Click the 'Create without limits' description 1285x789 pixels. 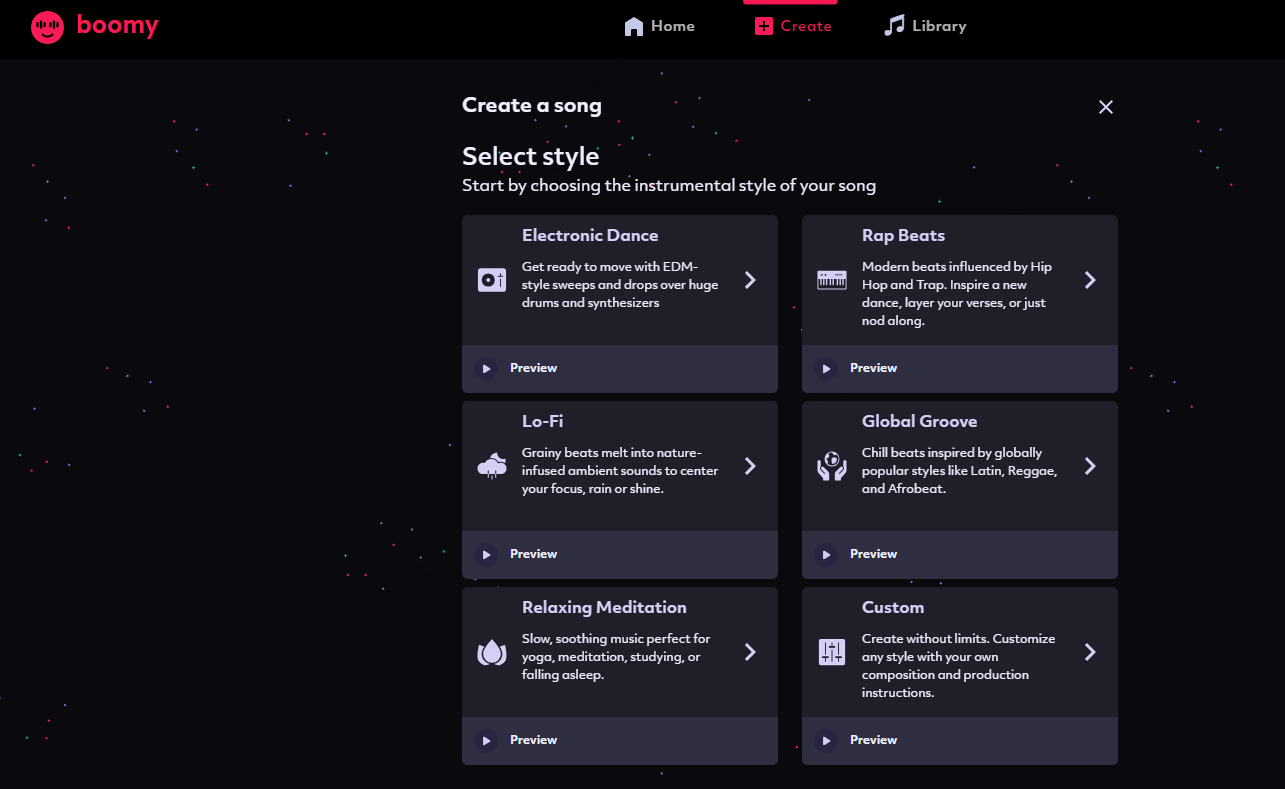pos(958,666)
